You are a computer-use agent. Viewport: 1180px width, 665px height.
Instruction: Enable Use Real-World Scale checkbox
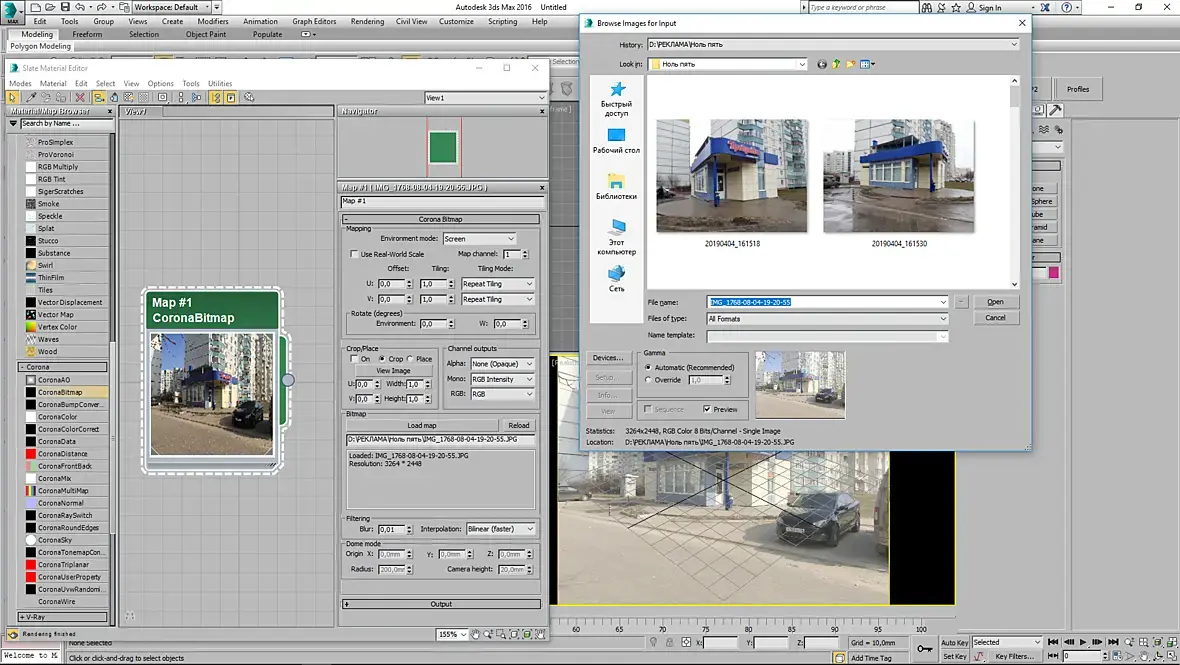[x=354, y=254]
